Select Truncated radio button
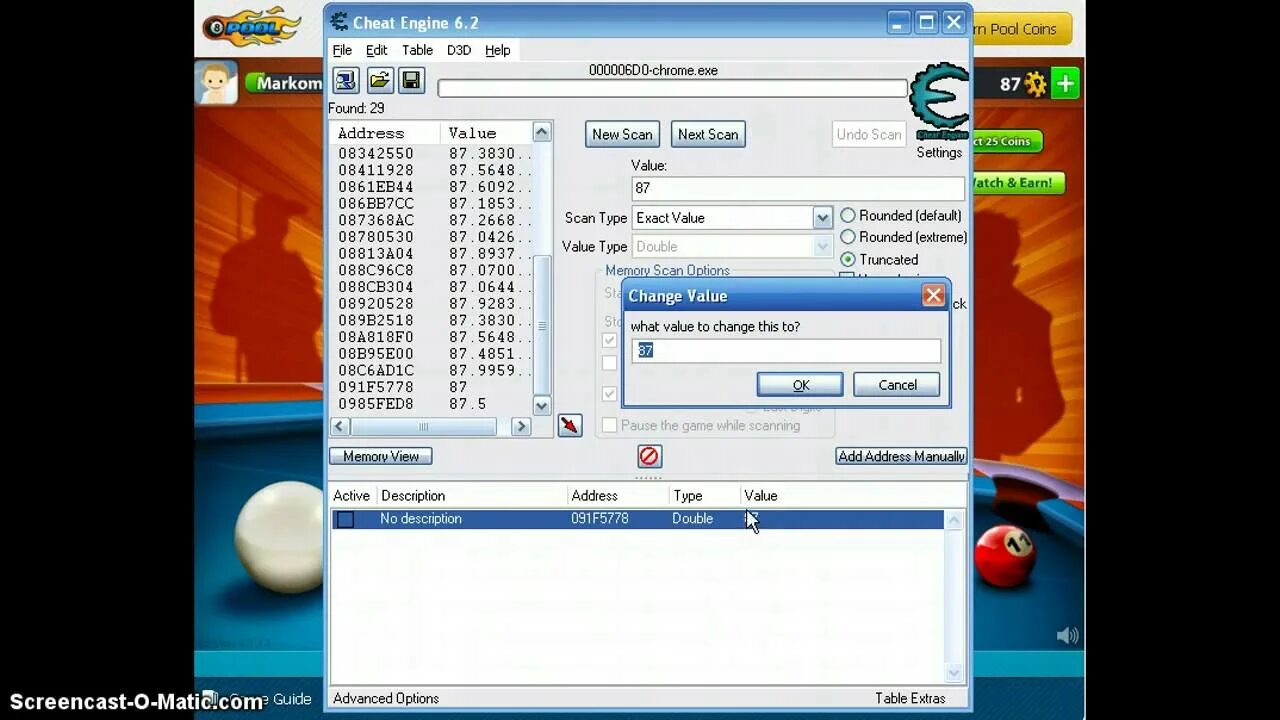 point(848,259)
